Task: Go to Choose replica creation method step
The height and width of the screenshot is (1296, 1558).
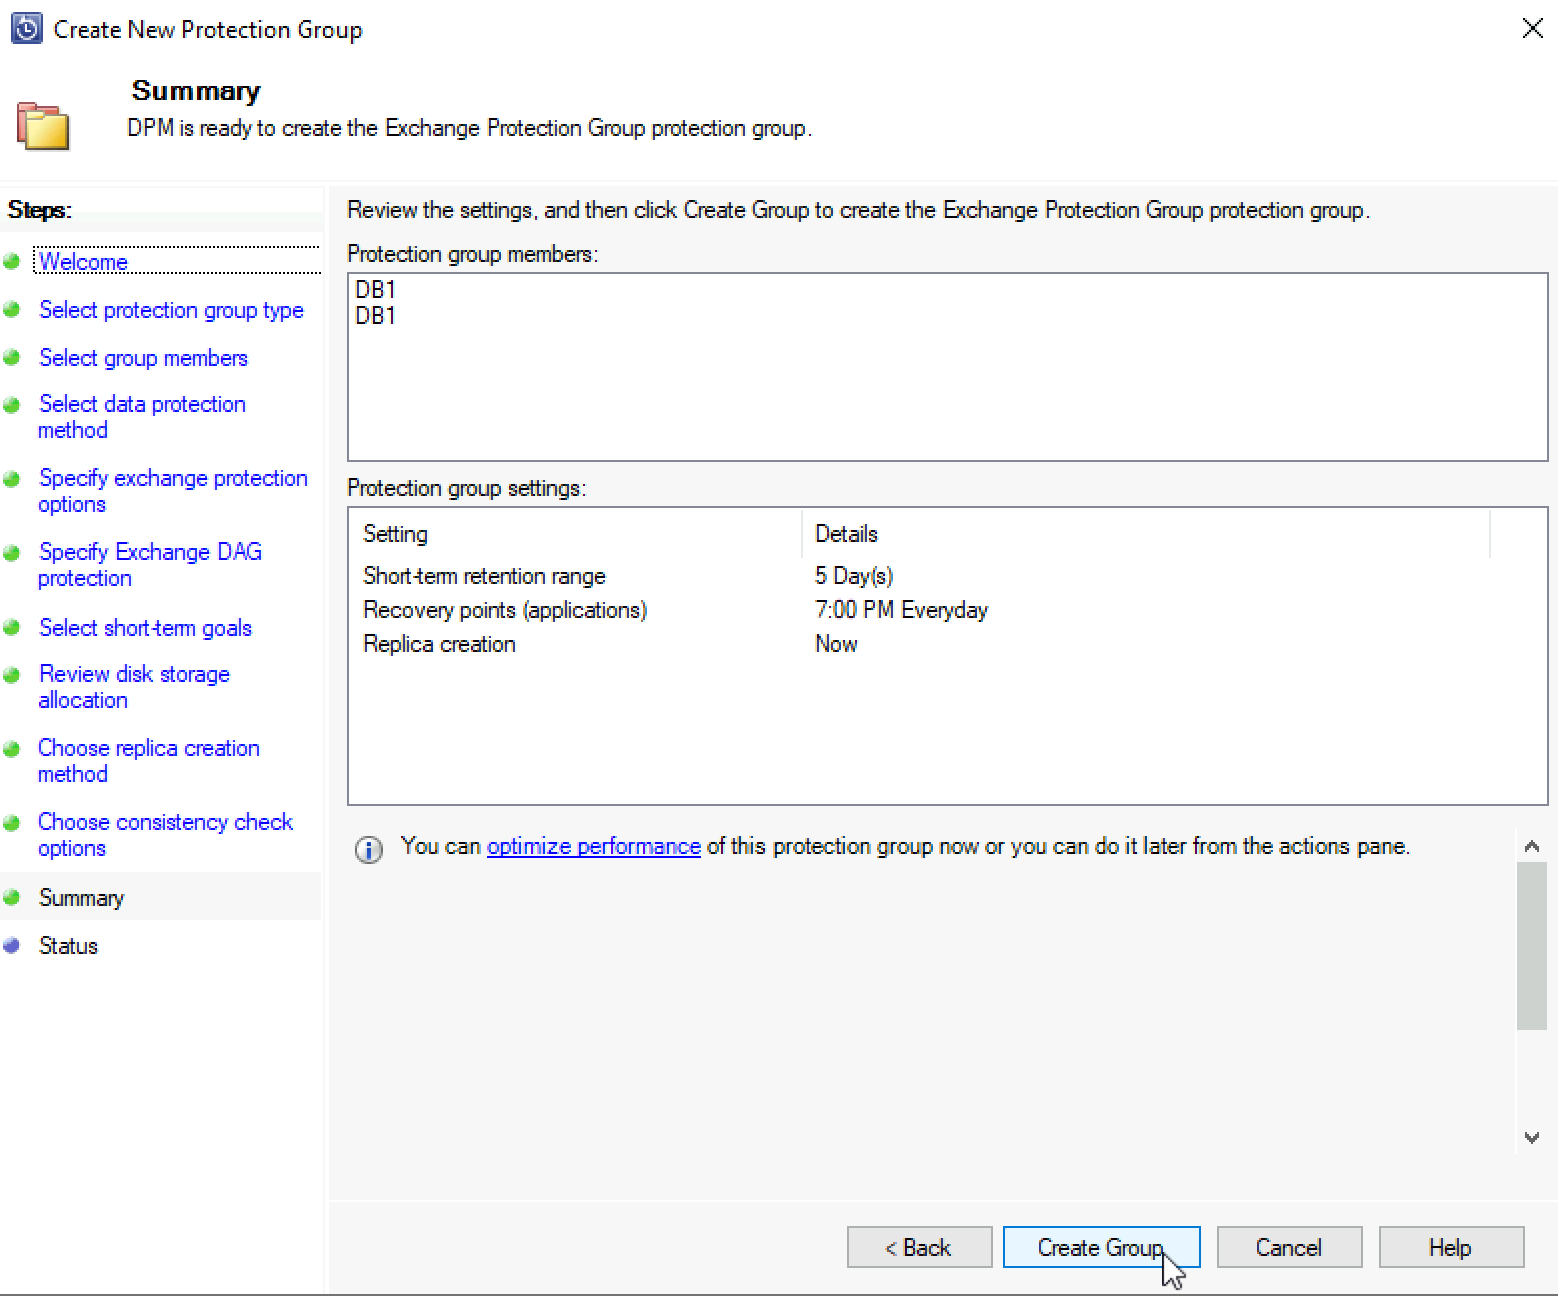Action: coord(149,761)
